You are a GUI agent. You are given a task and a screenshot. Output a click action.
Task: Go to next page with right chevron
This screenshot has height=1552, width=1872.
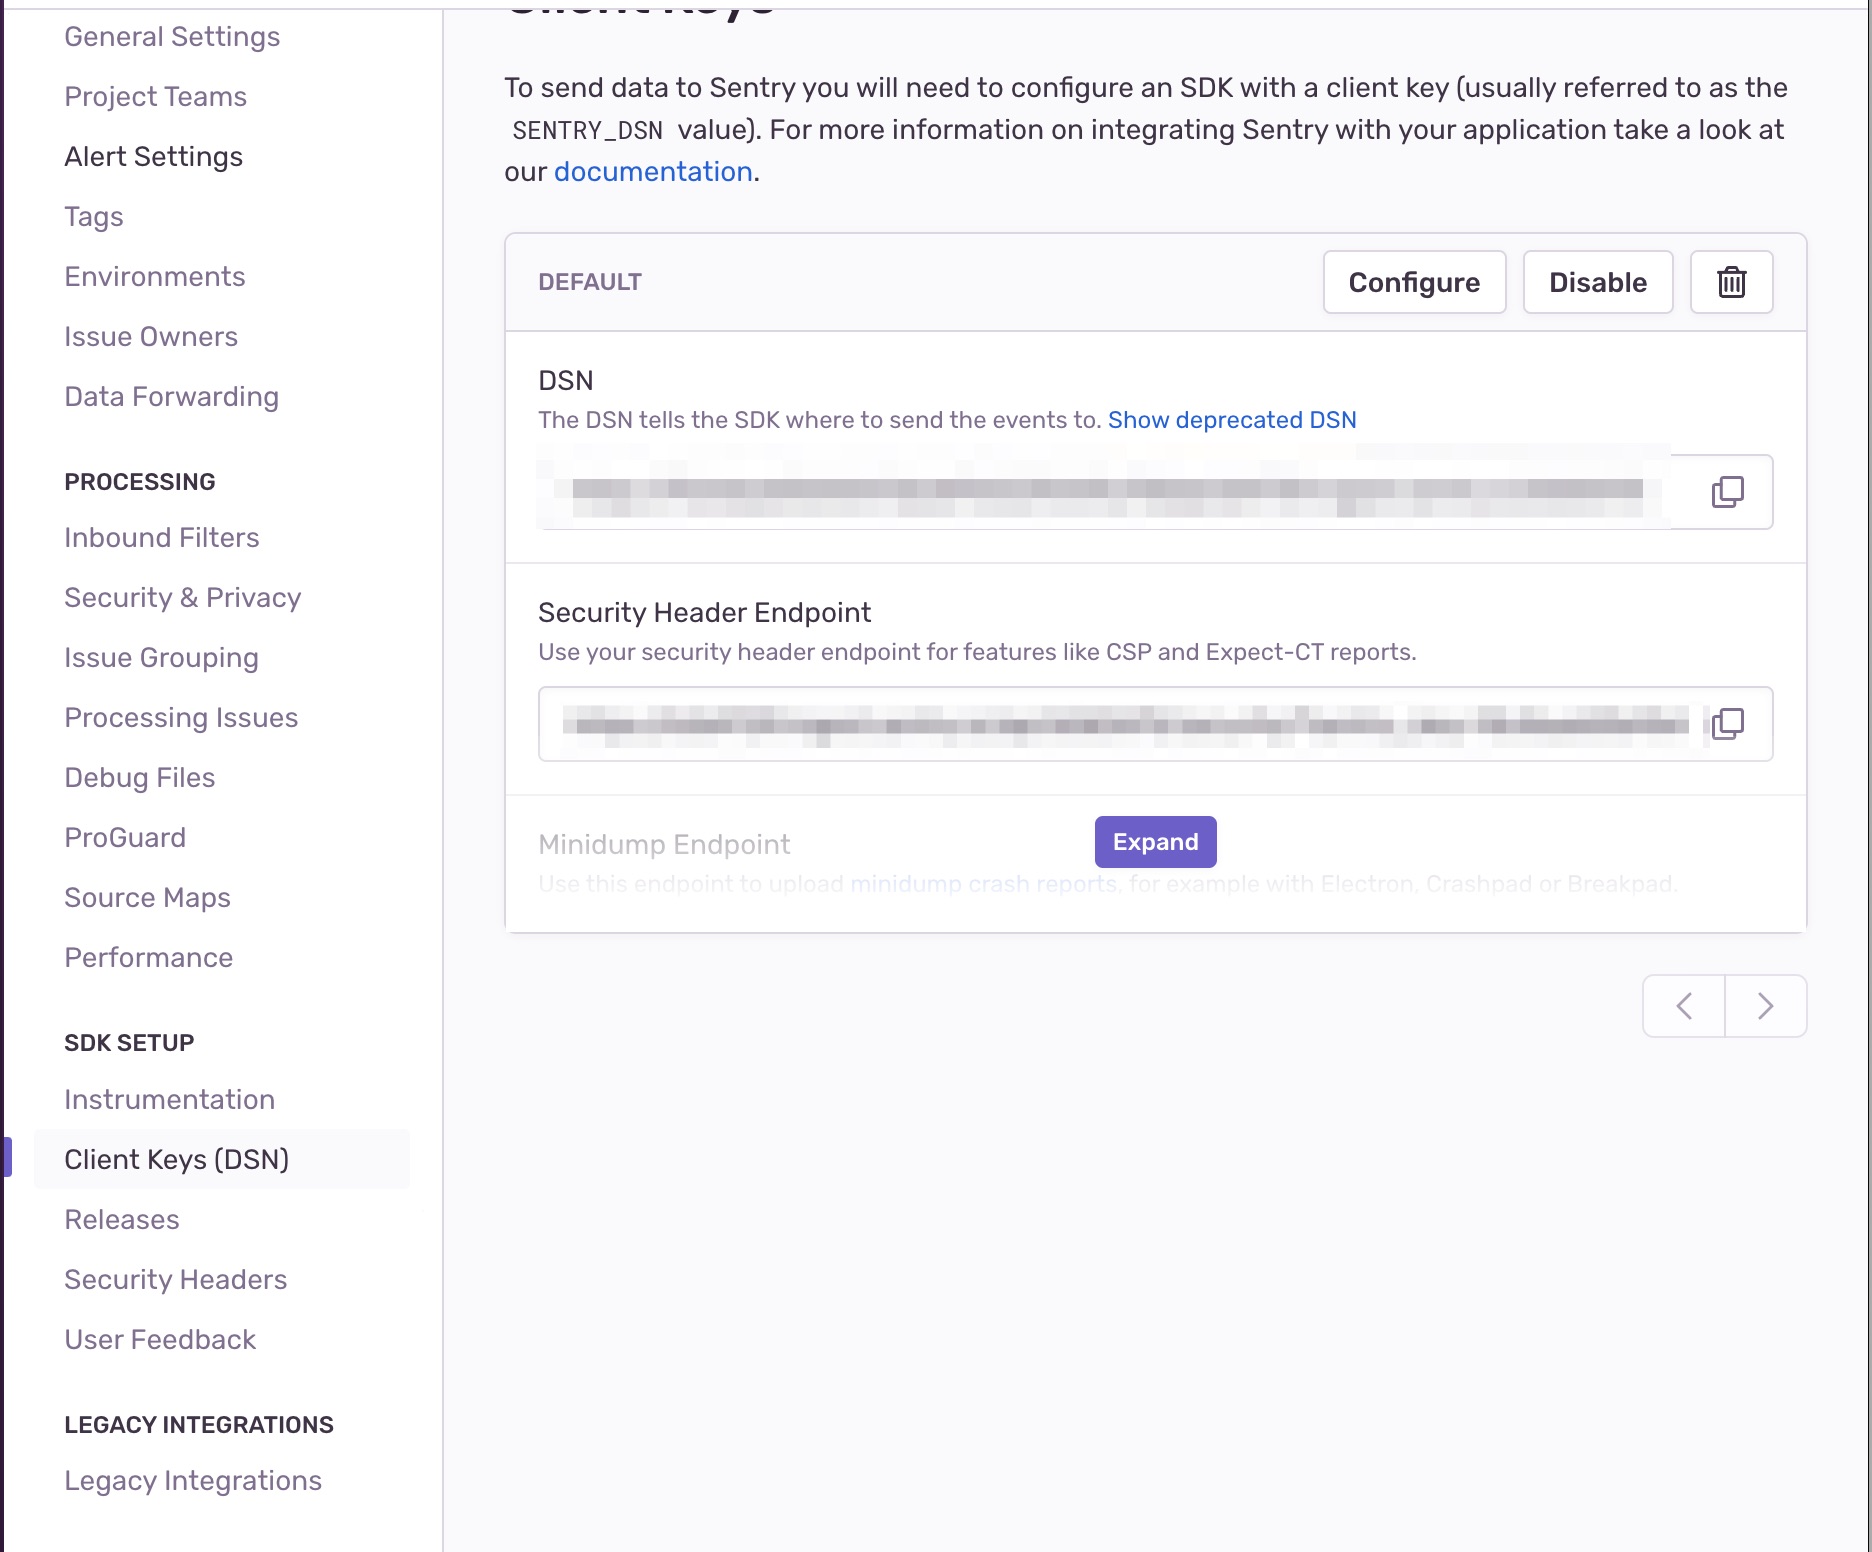[x=1765, y=1006]
